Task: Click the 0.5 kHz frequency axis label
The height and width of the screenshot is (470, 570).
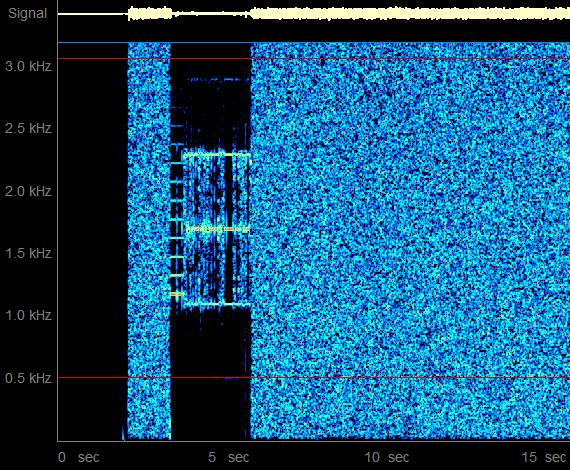Action: [28, 378]
